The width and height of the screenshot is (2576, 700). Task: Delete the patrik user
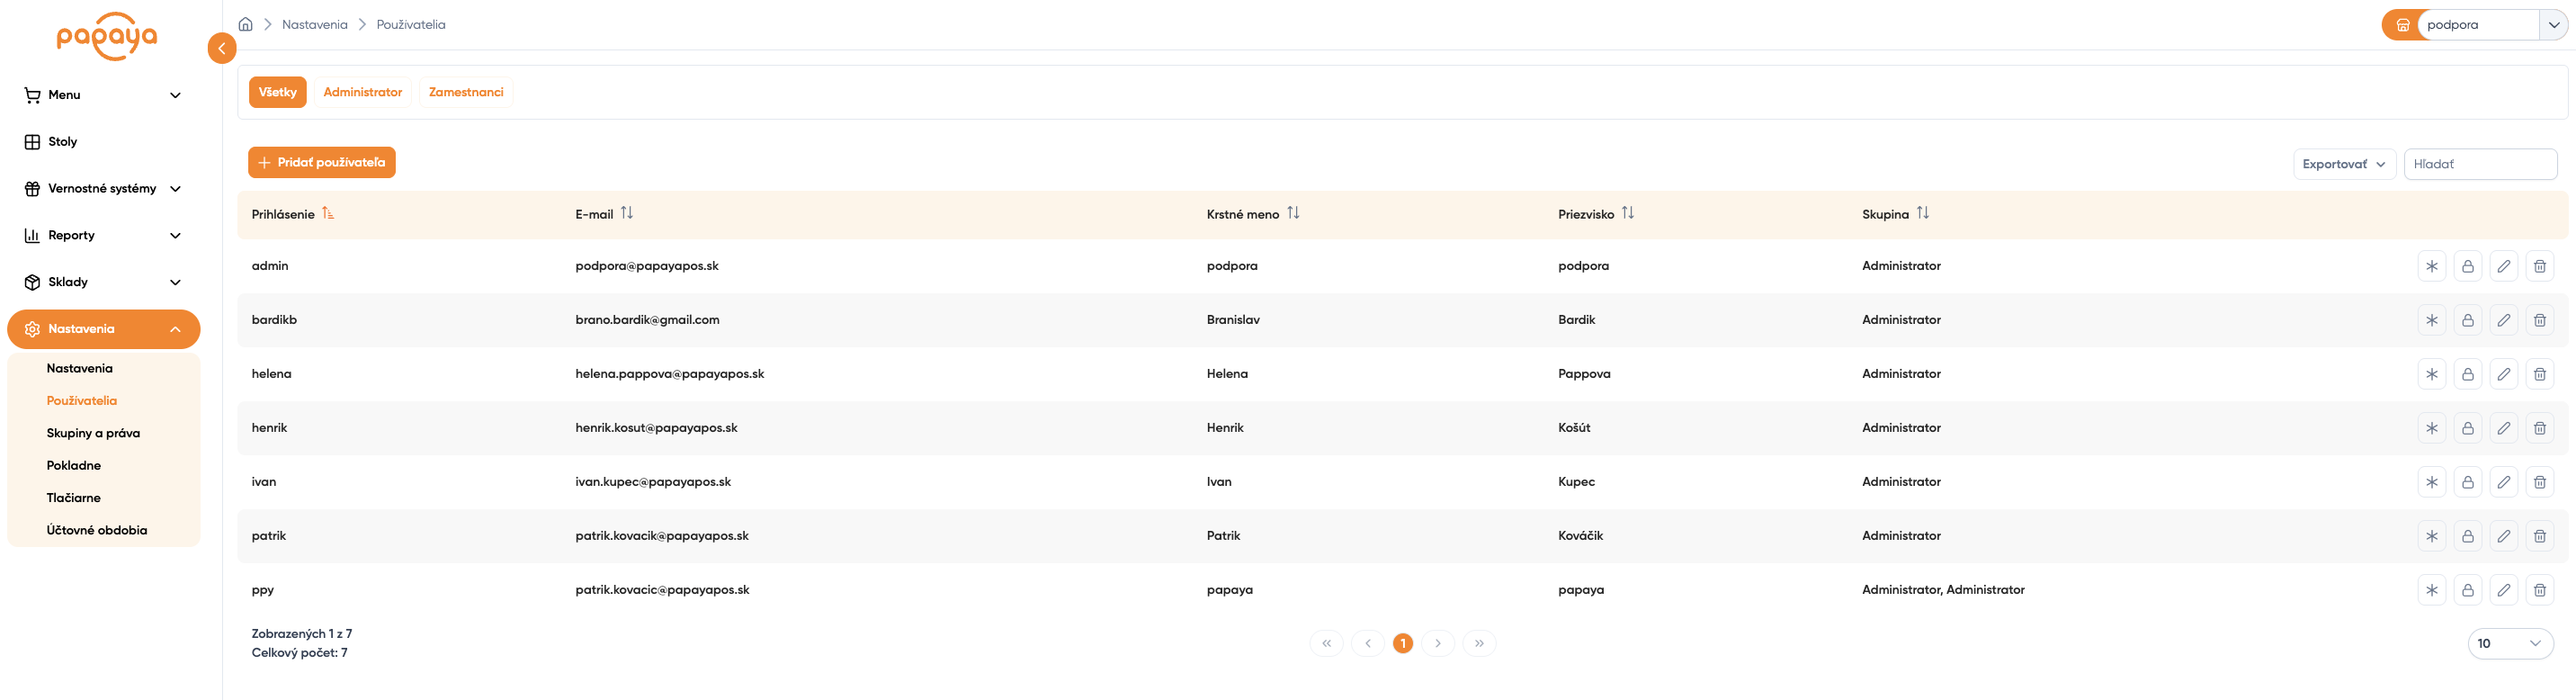pos(2539,536)
